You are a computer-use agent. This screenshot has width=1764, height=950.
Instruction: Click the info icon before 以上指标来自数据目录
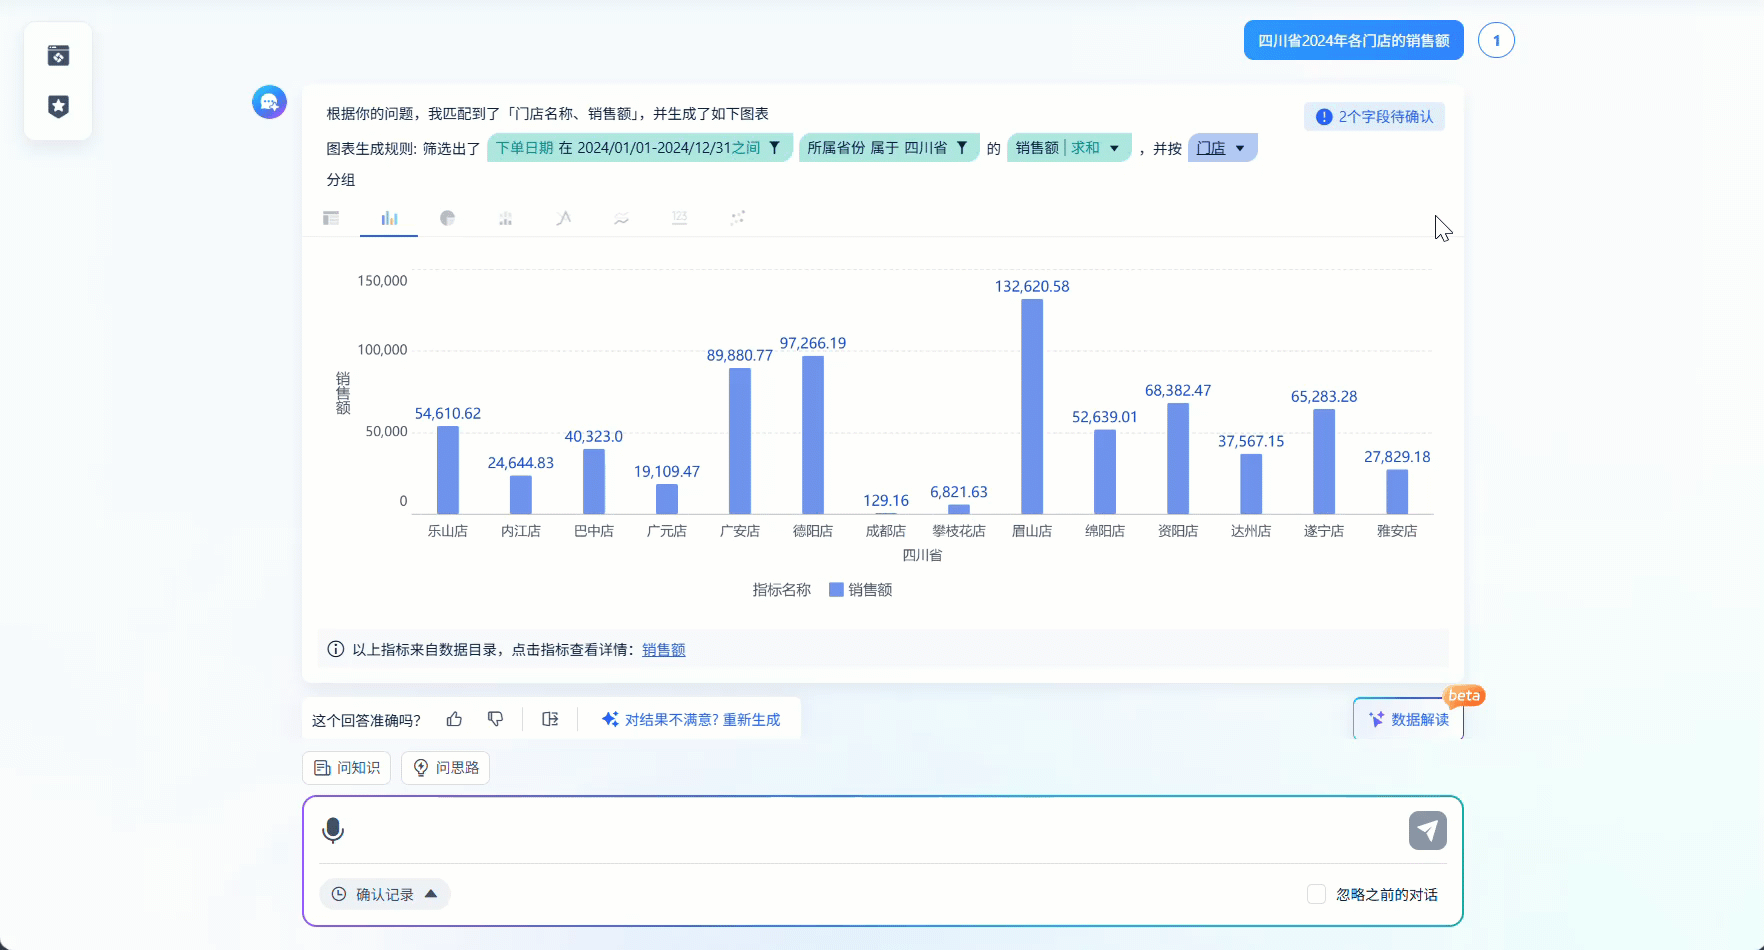336,649
